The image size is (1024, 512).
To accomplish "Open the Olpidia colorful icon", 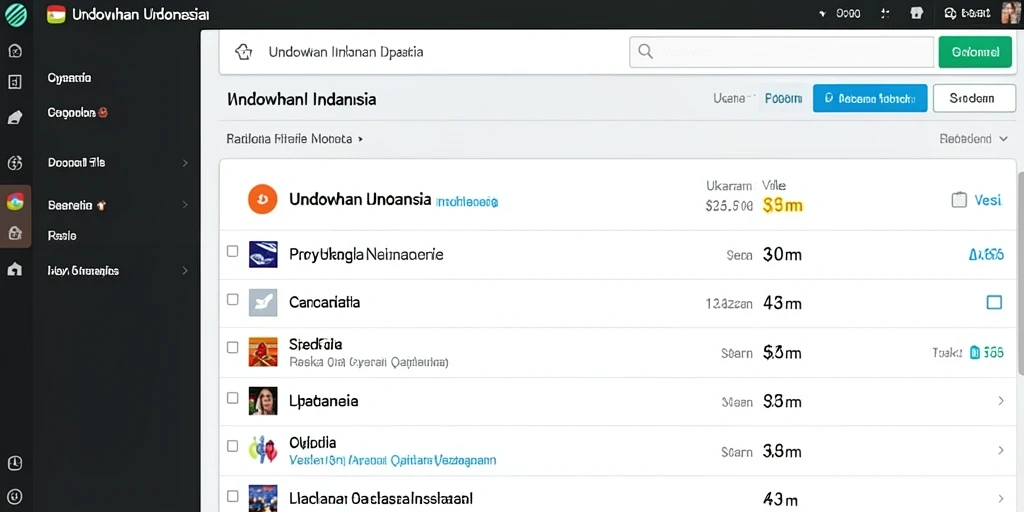I will pyautogui.click(x=263, y=449).
